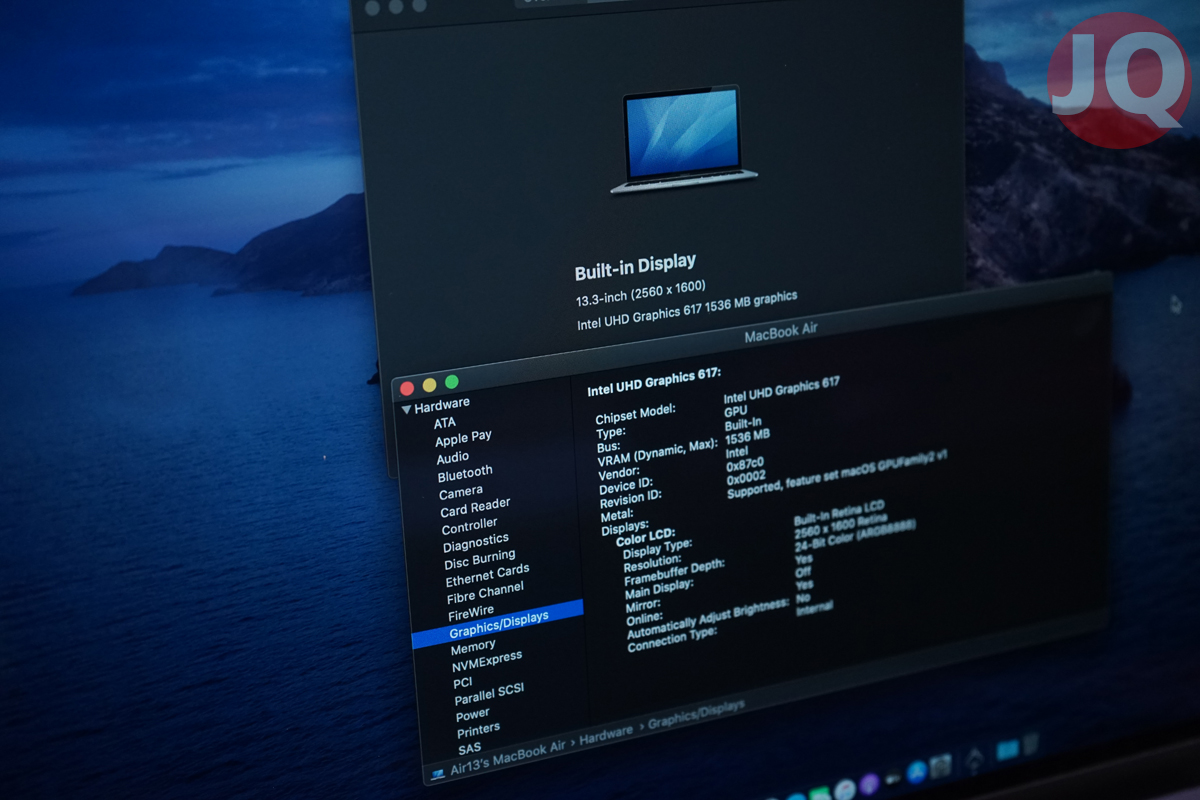Select Ethernet Cards in the sidebar
Viewport: 1200px width, 800px height.
click(x=488, y=576)
